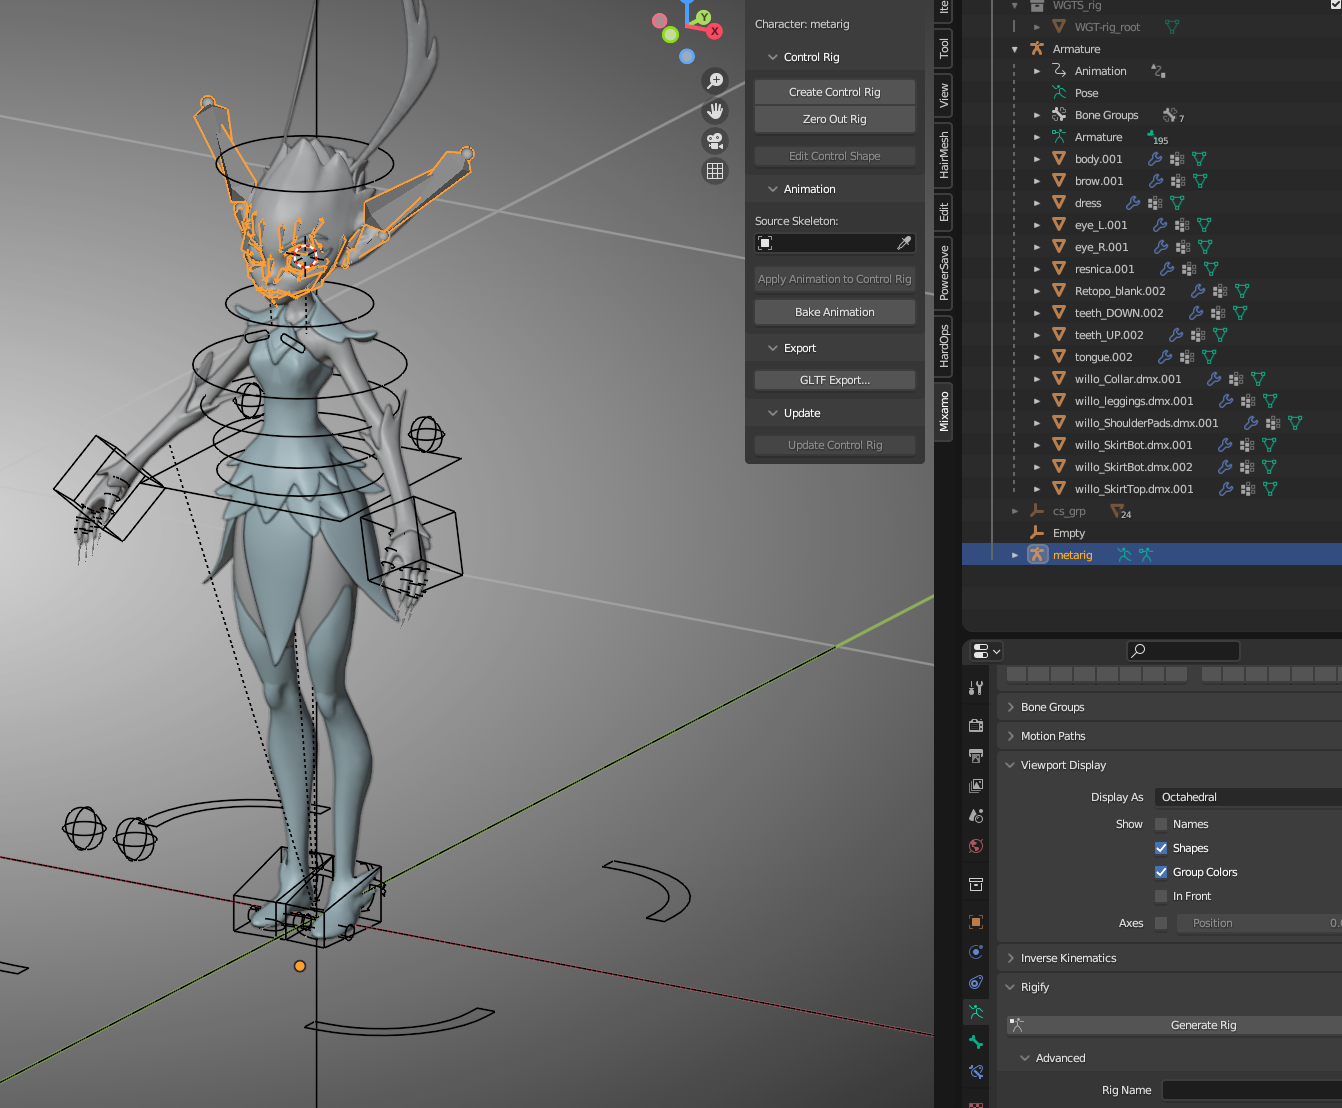
Task: Open the World properties tab icon
Action: coord(976,846)
